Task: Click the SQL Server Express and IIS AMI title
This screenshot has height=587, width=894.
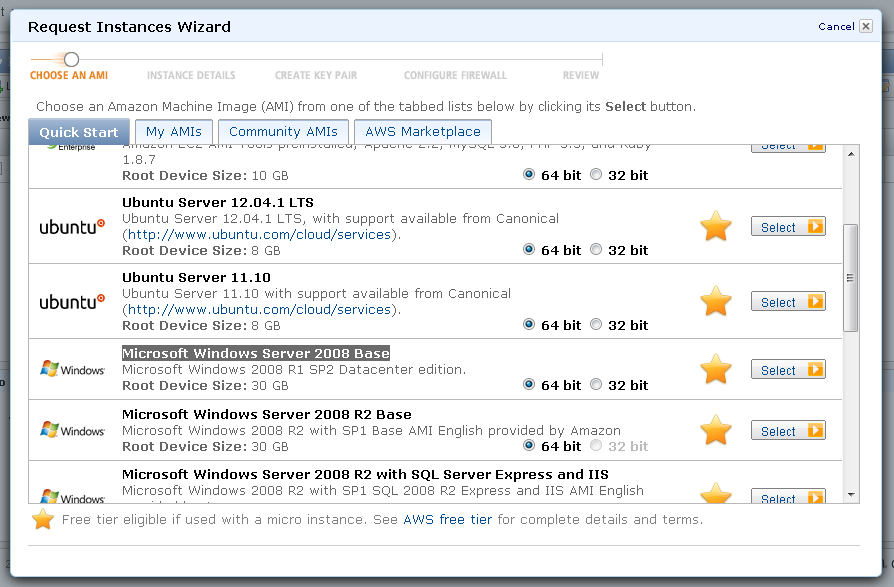Action: pyautogui.click(x=365, y=475)
